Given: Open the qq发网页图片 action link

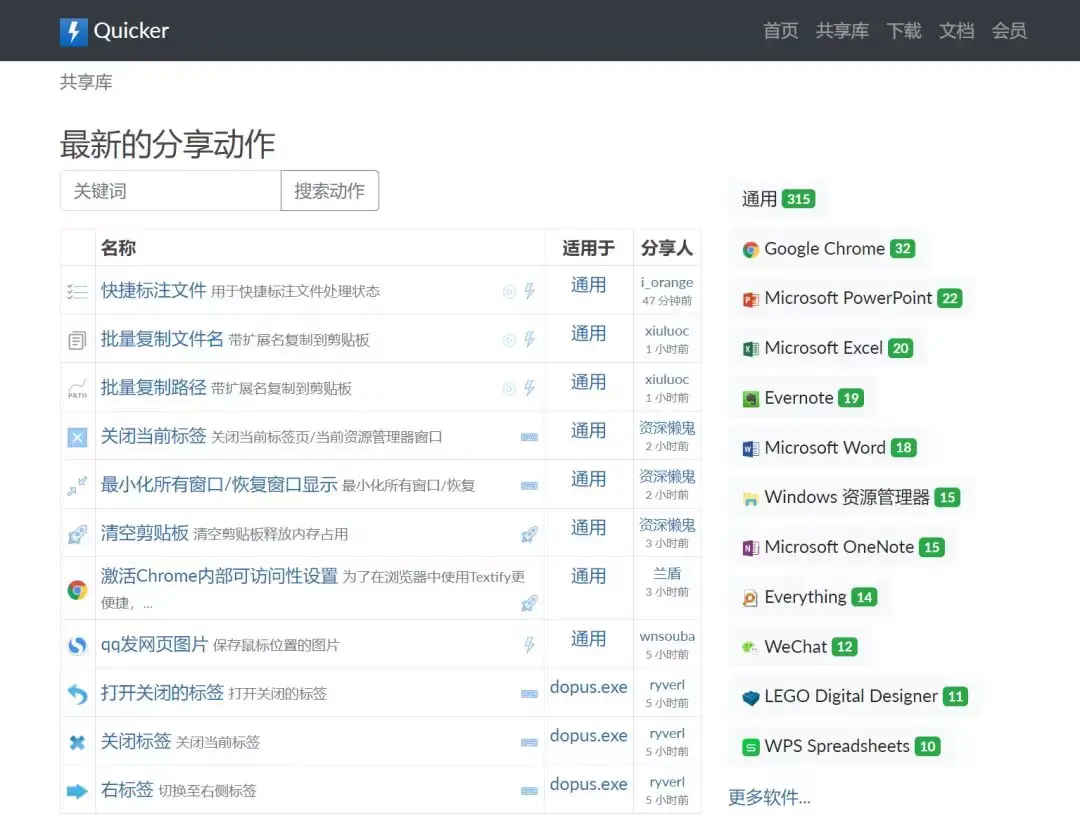Looking at the screenshot, I should (154, 645).
